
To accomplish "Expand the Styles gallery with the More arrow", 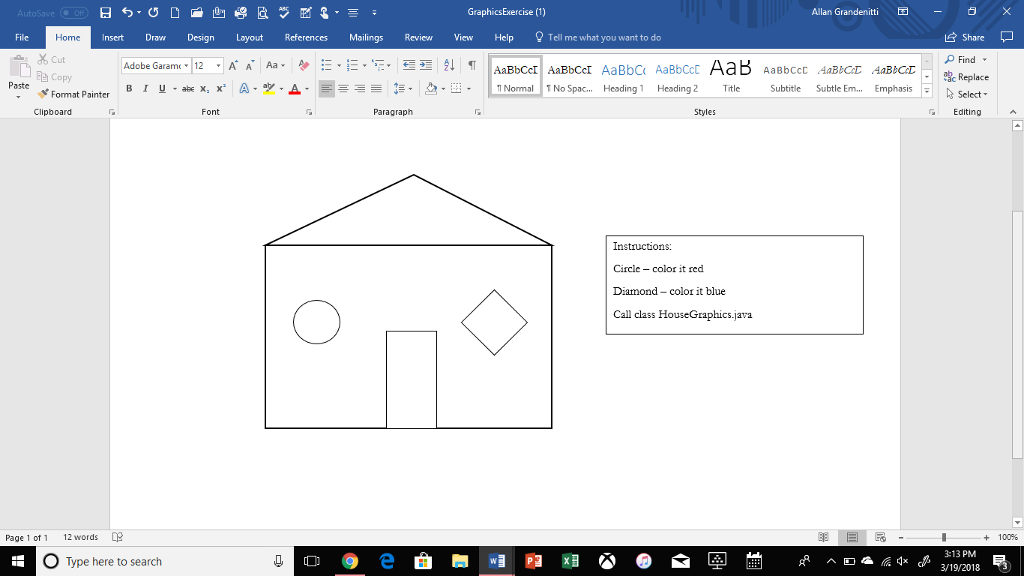I will coord(926,91).
